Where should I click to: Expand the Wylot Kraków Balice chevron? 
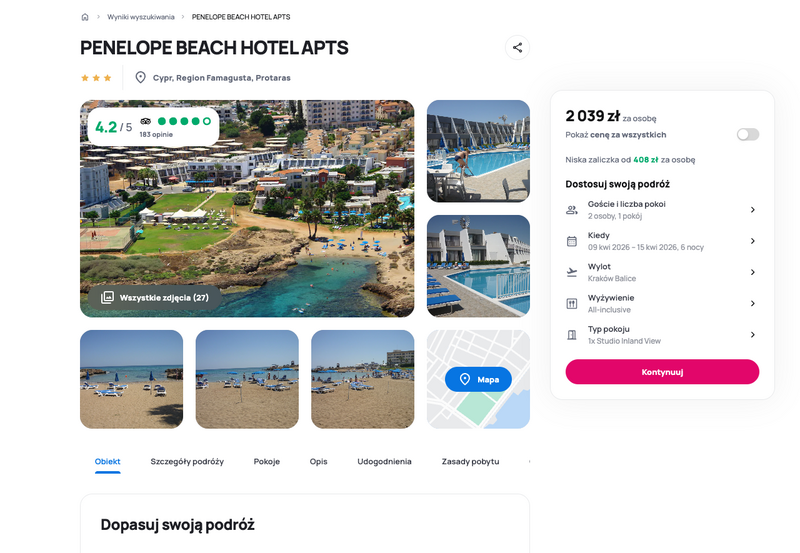(753, 272)
